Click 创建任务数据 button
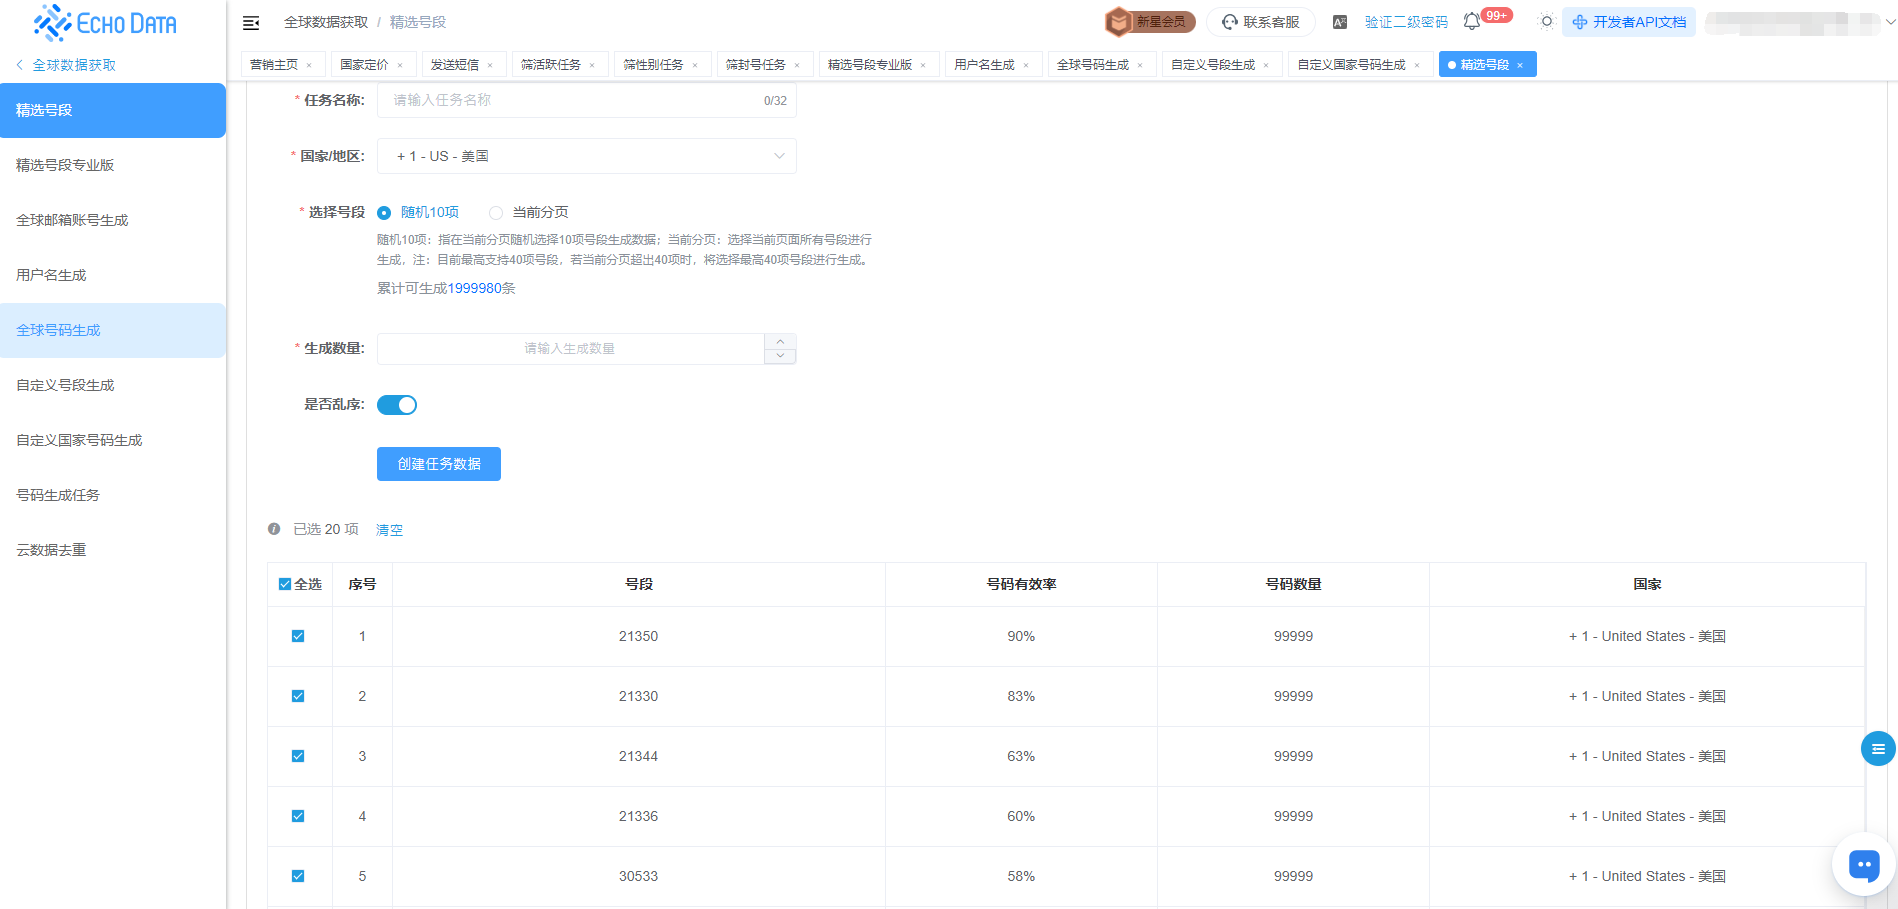This screenshot has height=909, width=1898. tap(439, 464)
